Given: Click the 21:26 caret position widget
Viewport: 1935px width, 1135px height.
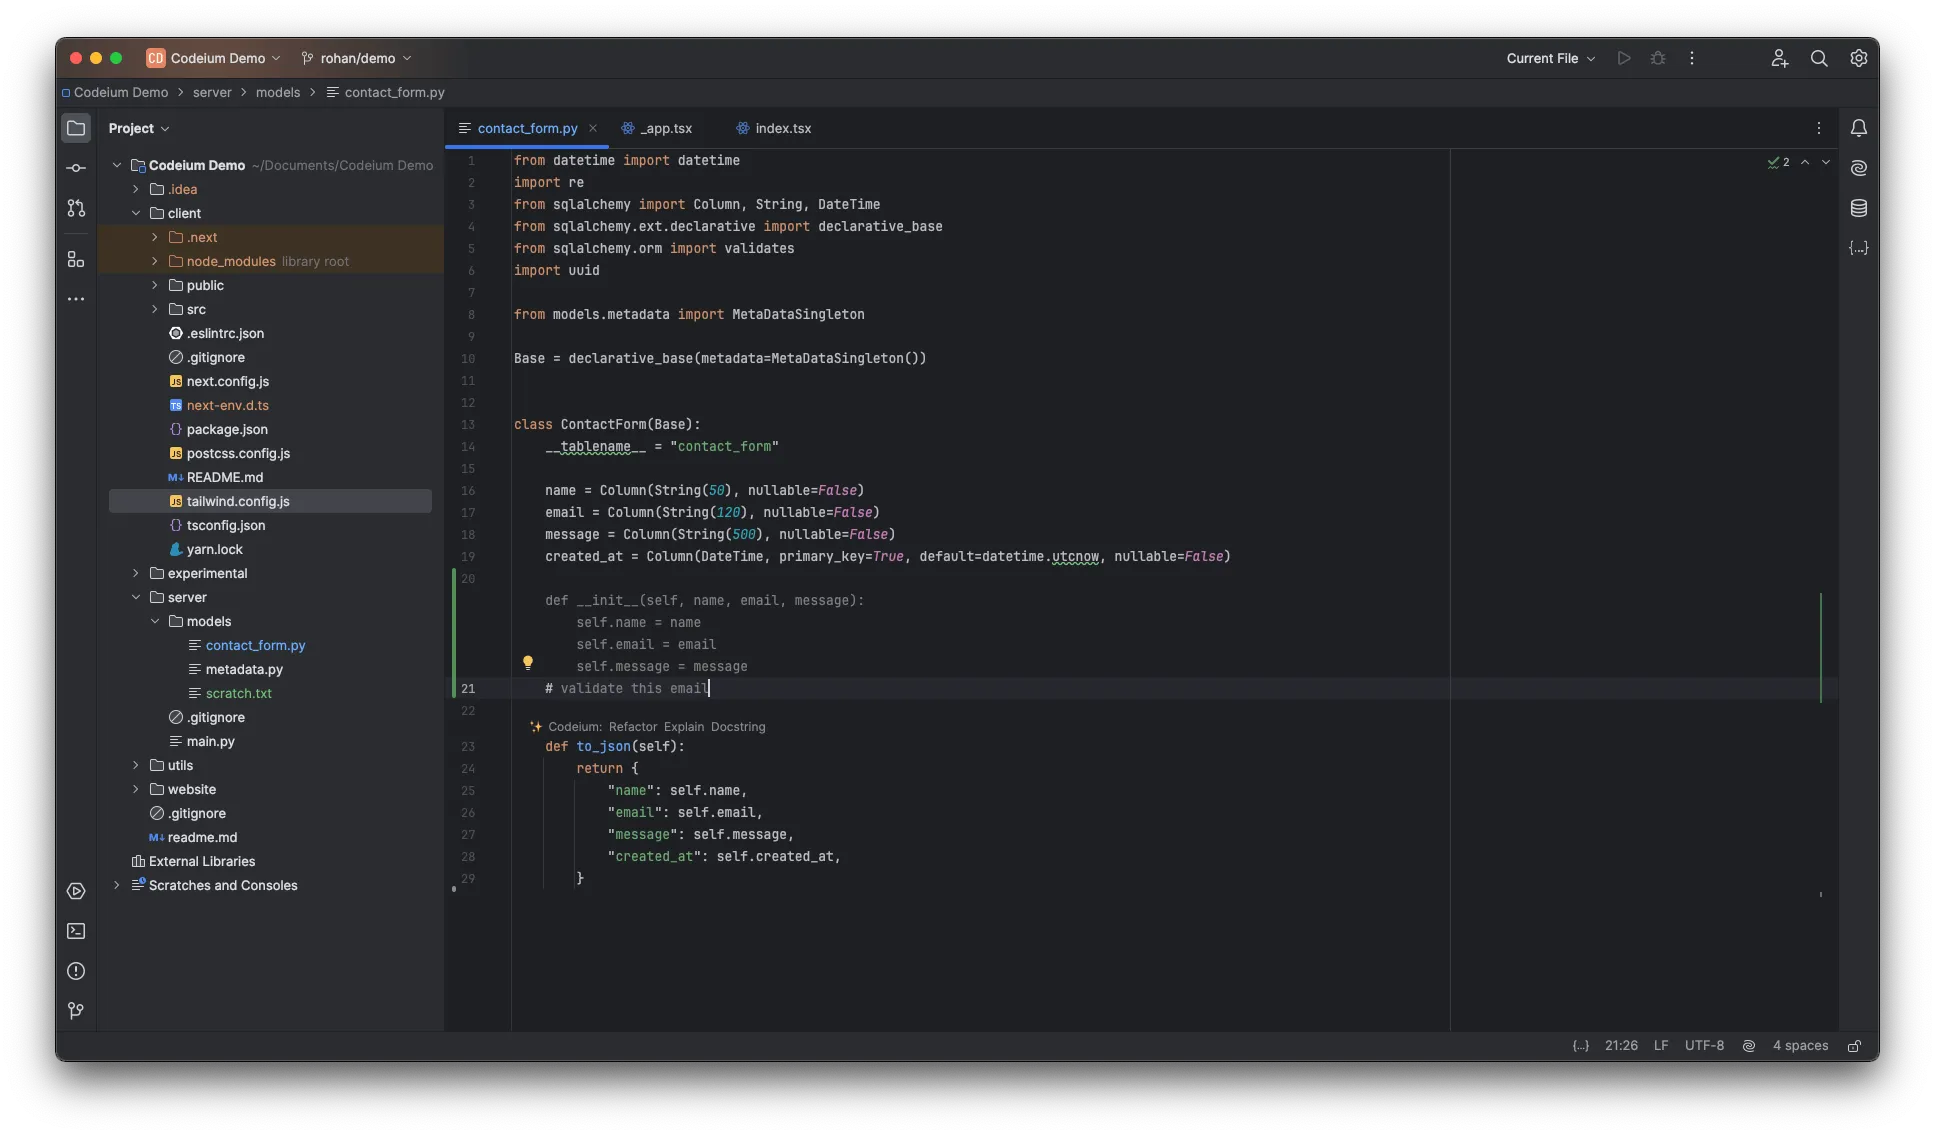Looking at the screenshot, I should tap(1621, 1046).
